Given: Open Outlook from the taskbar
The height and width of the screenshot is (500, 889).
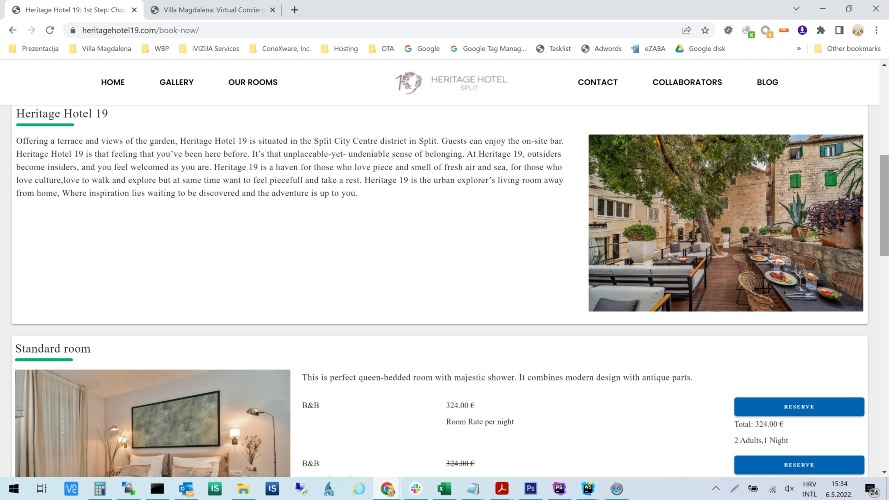Looking at the screenshot, I should click(186, 489).
